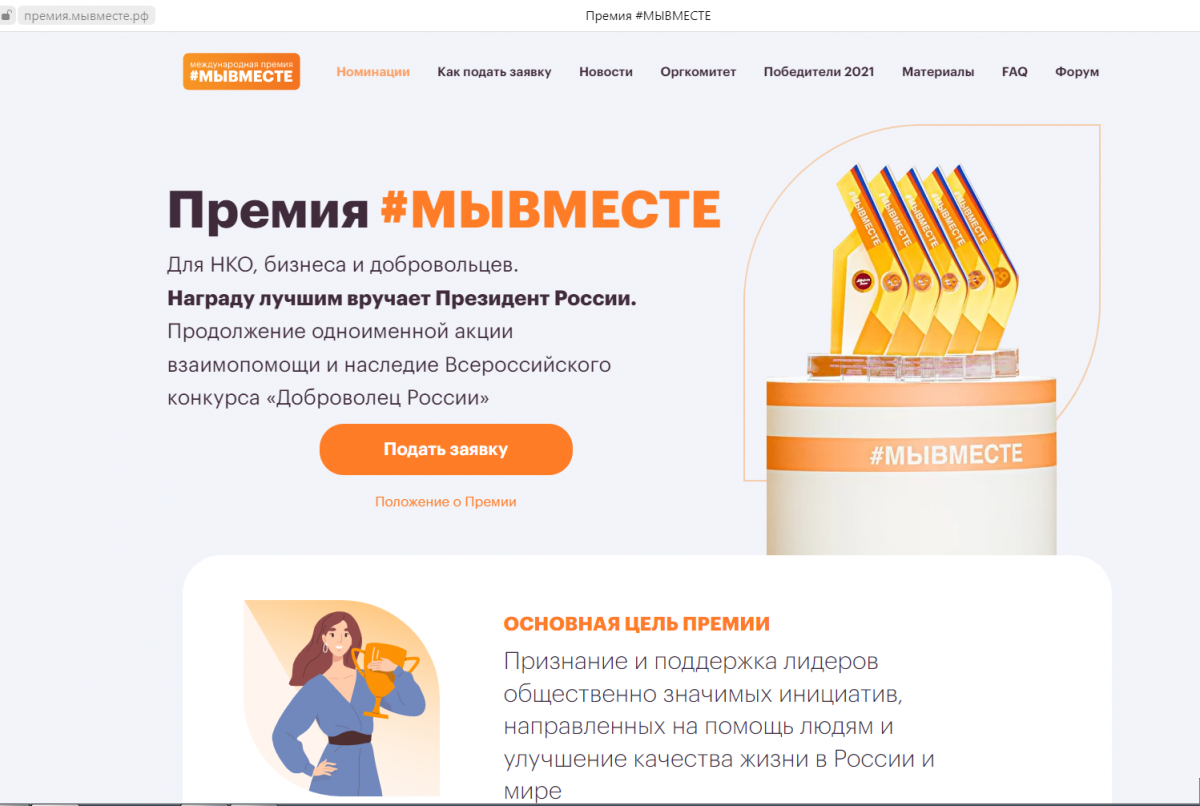Open Материалы in the navigation bar
Viewport: 1200px width, 806px height.
[x=938, y=72]
